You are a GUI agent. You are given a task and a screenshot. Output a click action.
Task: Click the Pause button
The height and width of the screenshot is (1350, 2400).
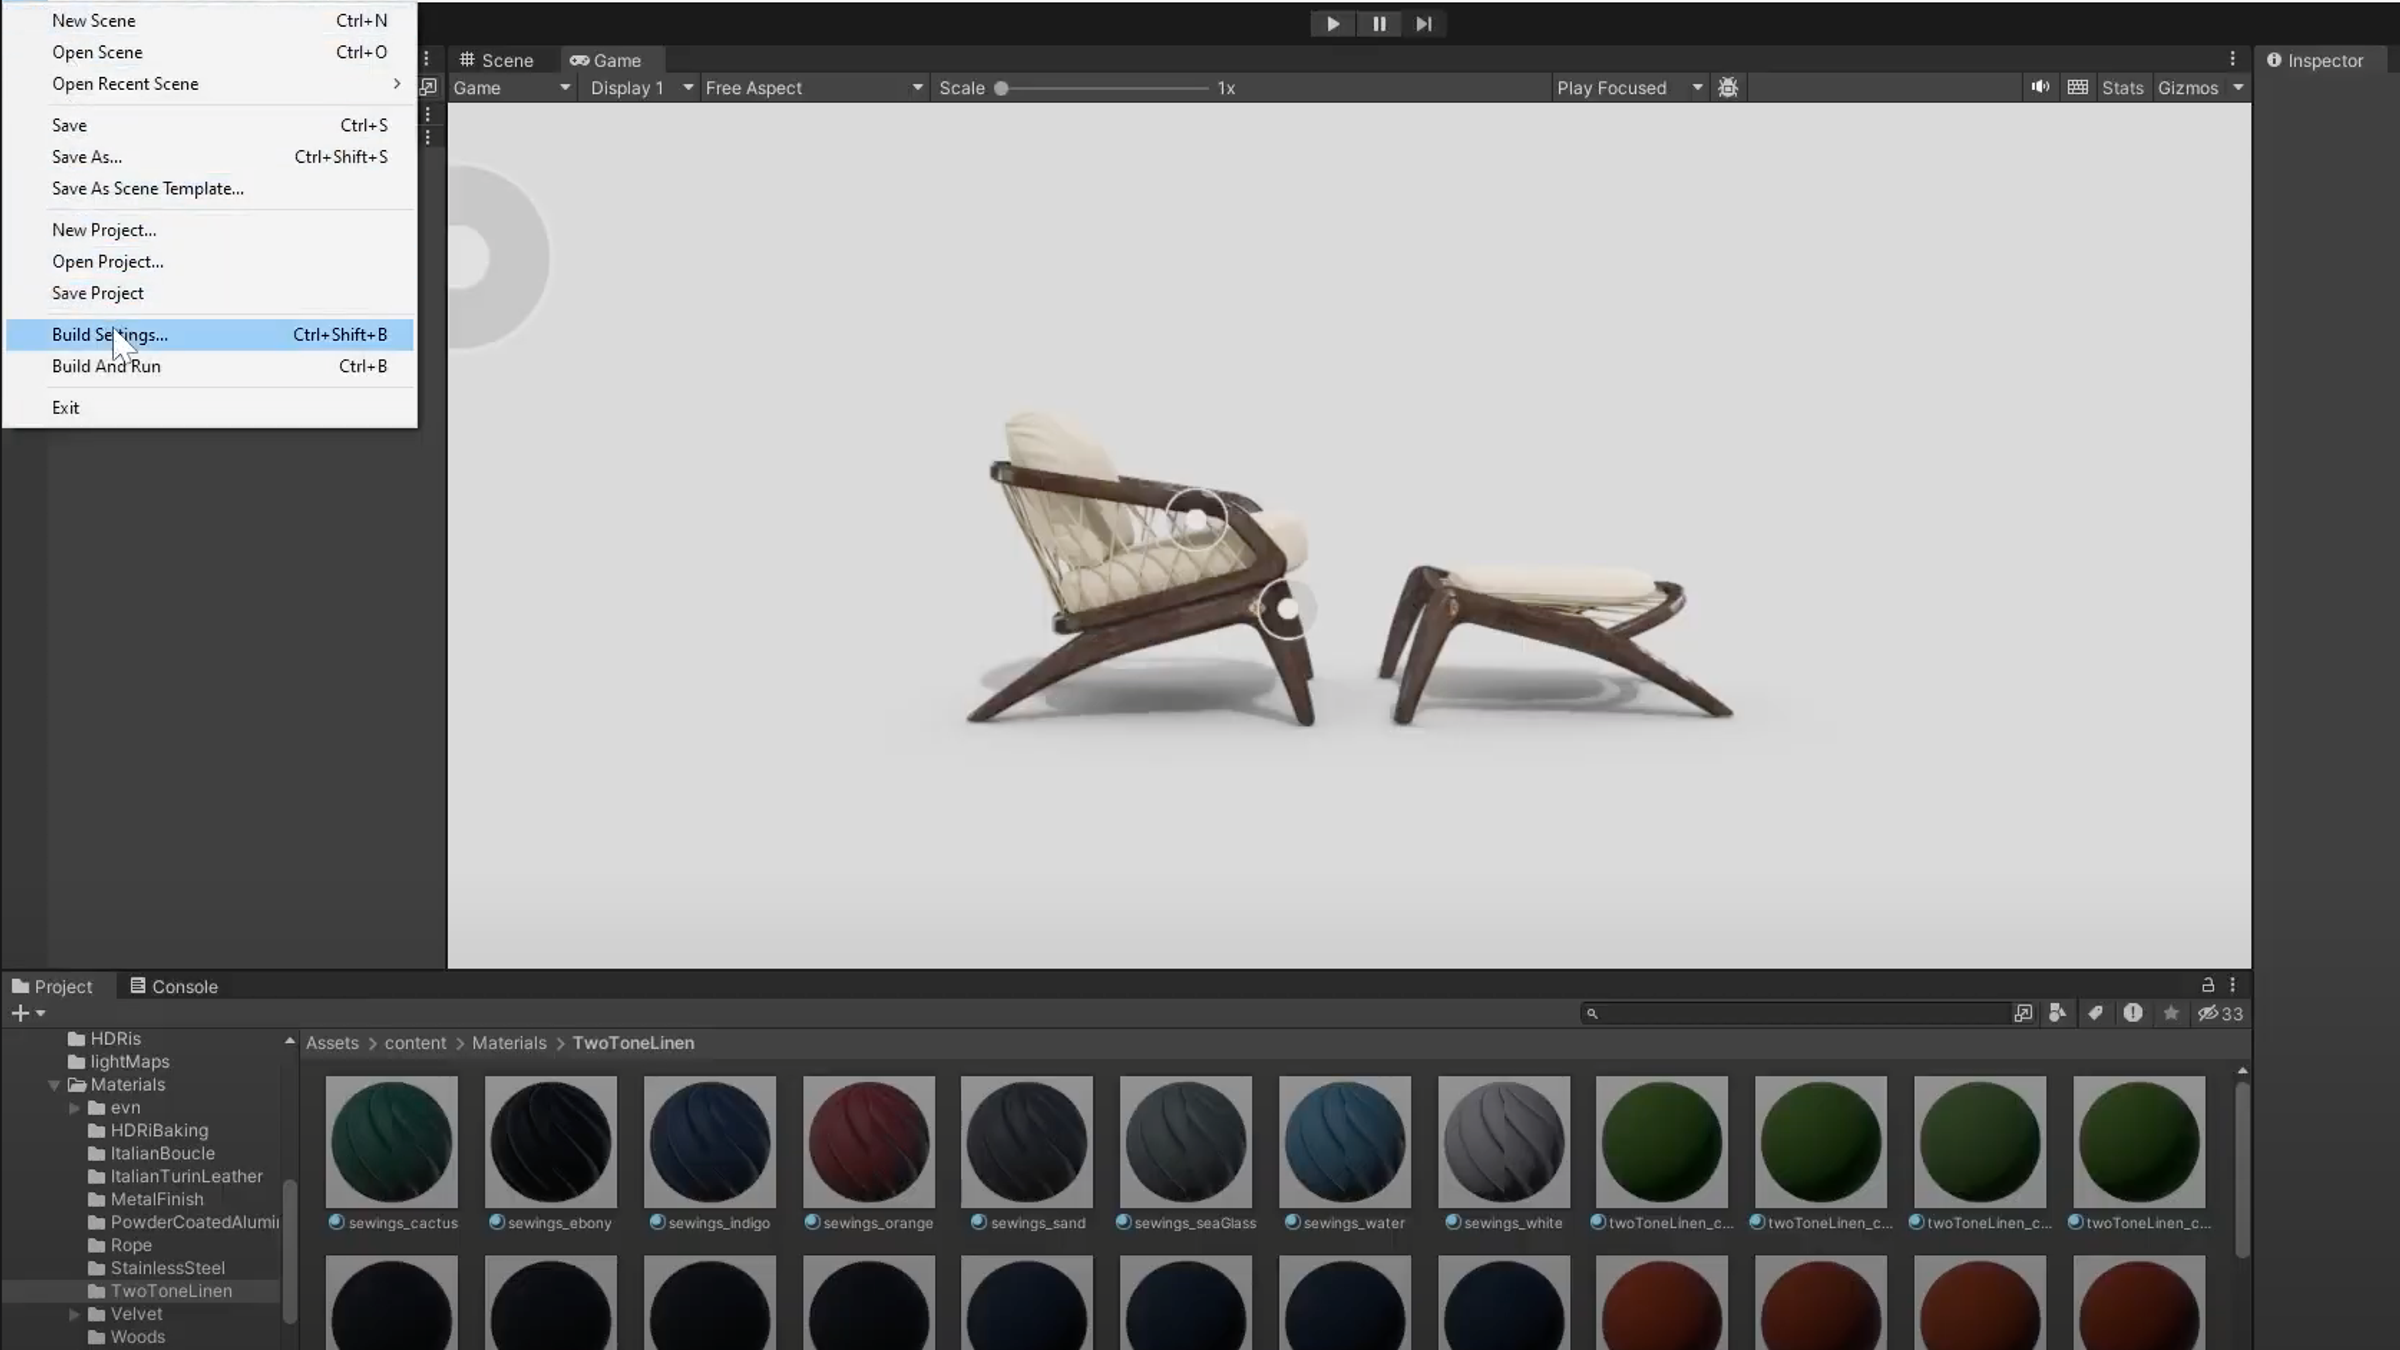coord(1379,24)
